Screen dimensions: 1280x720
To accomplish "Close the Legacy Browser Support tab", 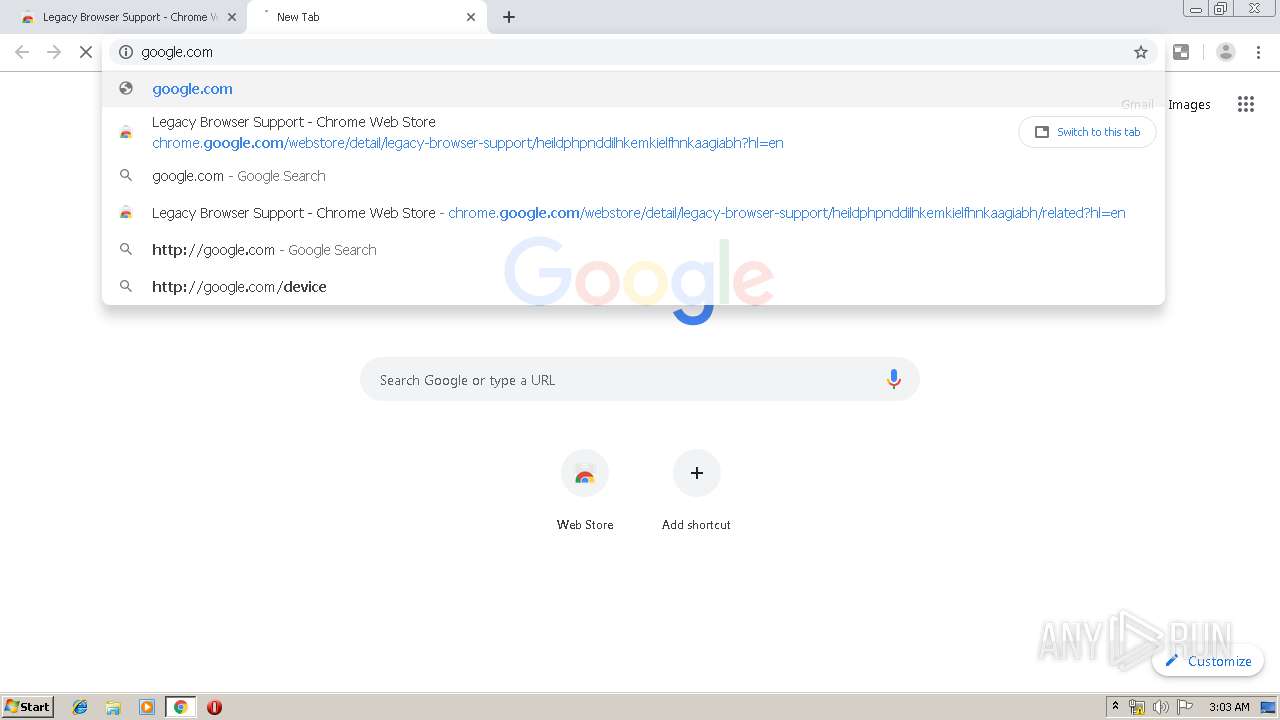I will click(x=232, y=17).
